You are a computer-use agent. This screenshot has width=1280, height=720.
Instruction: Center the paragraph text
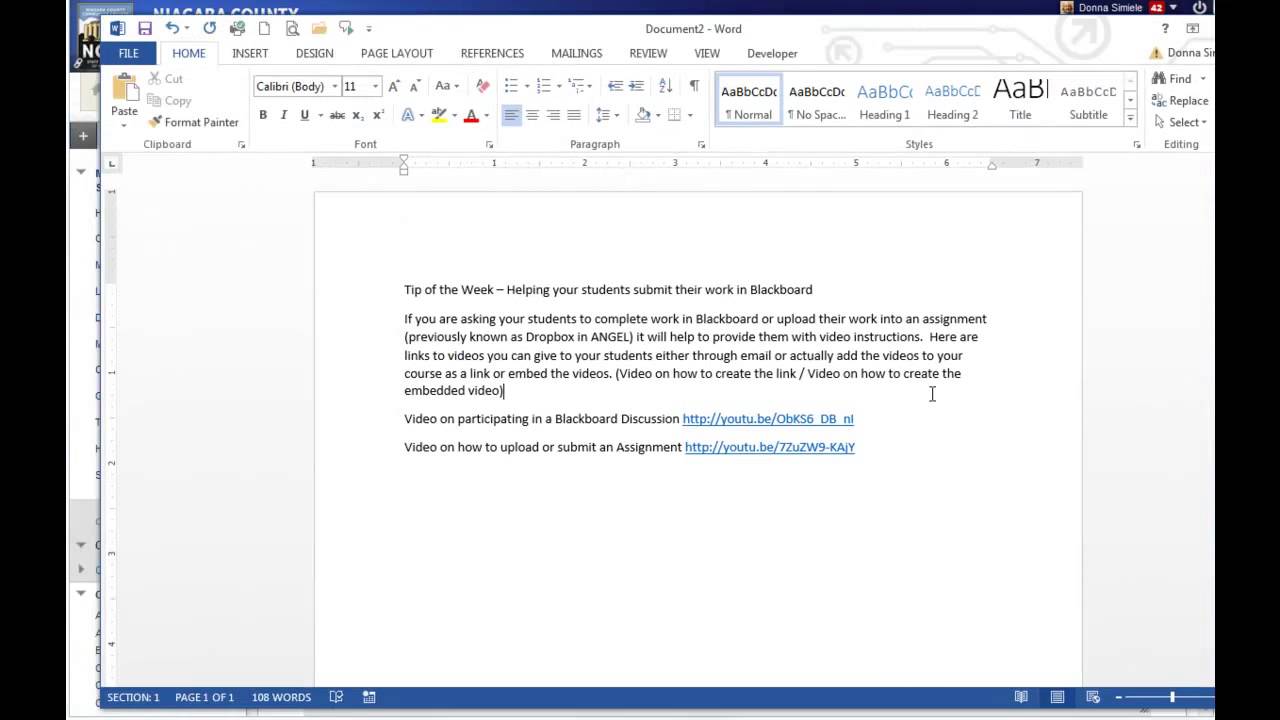532,115
